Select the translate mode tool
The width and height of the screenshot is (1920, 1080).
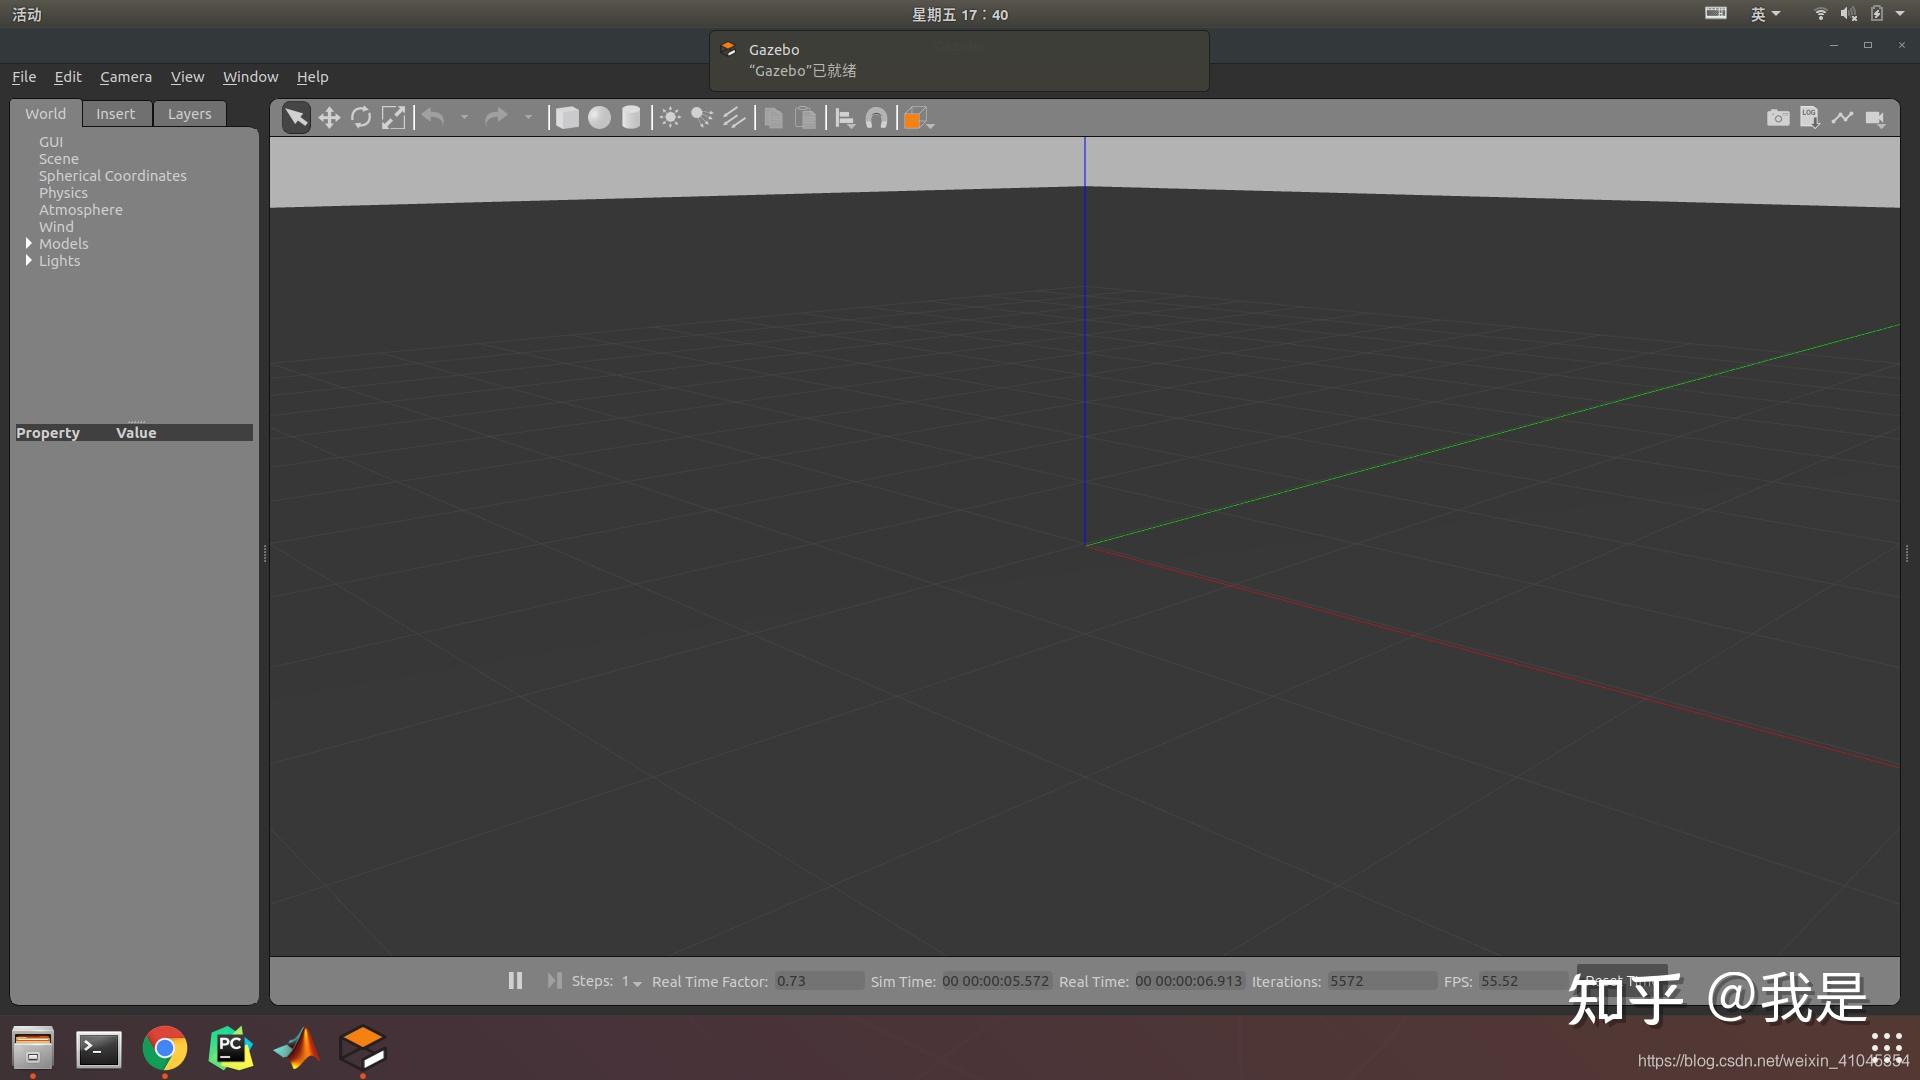(x=329, y=118)
